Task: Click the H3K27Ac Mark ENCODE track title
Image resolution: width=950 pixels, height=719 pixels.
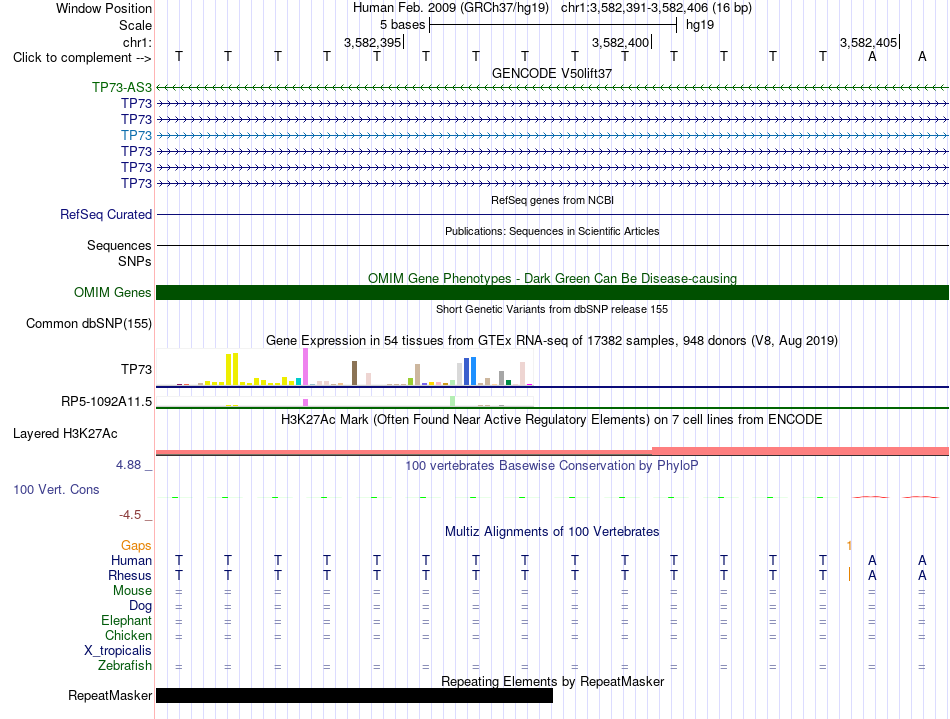Action: [552, 420]
